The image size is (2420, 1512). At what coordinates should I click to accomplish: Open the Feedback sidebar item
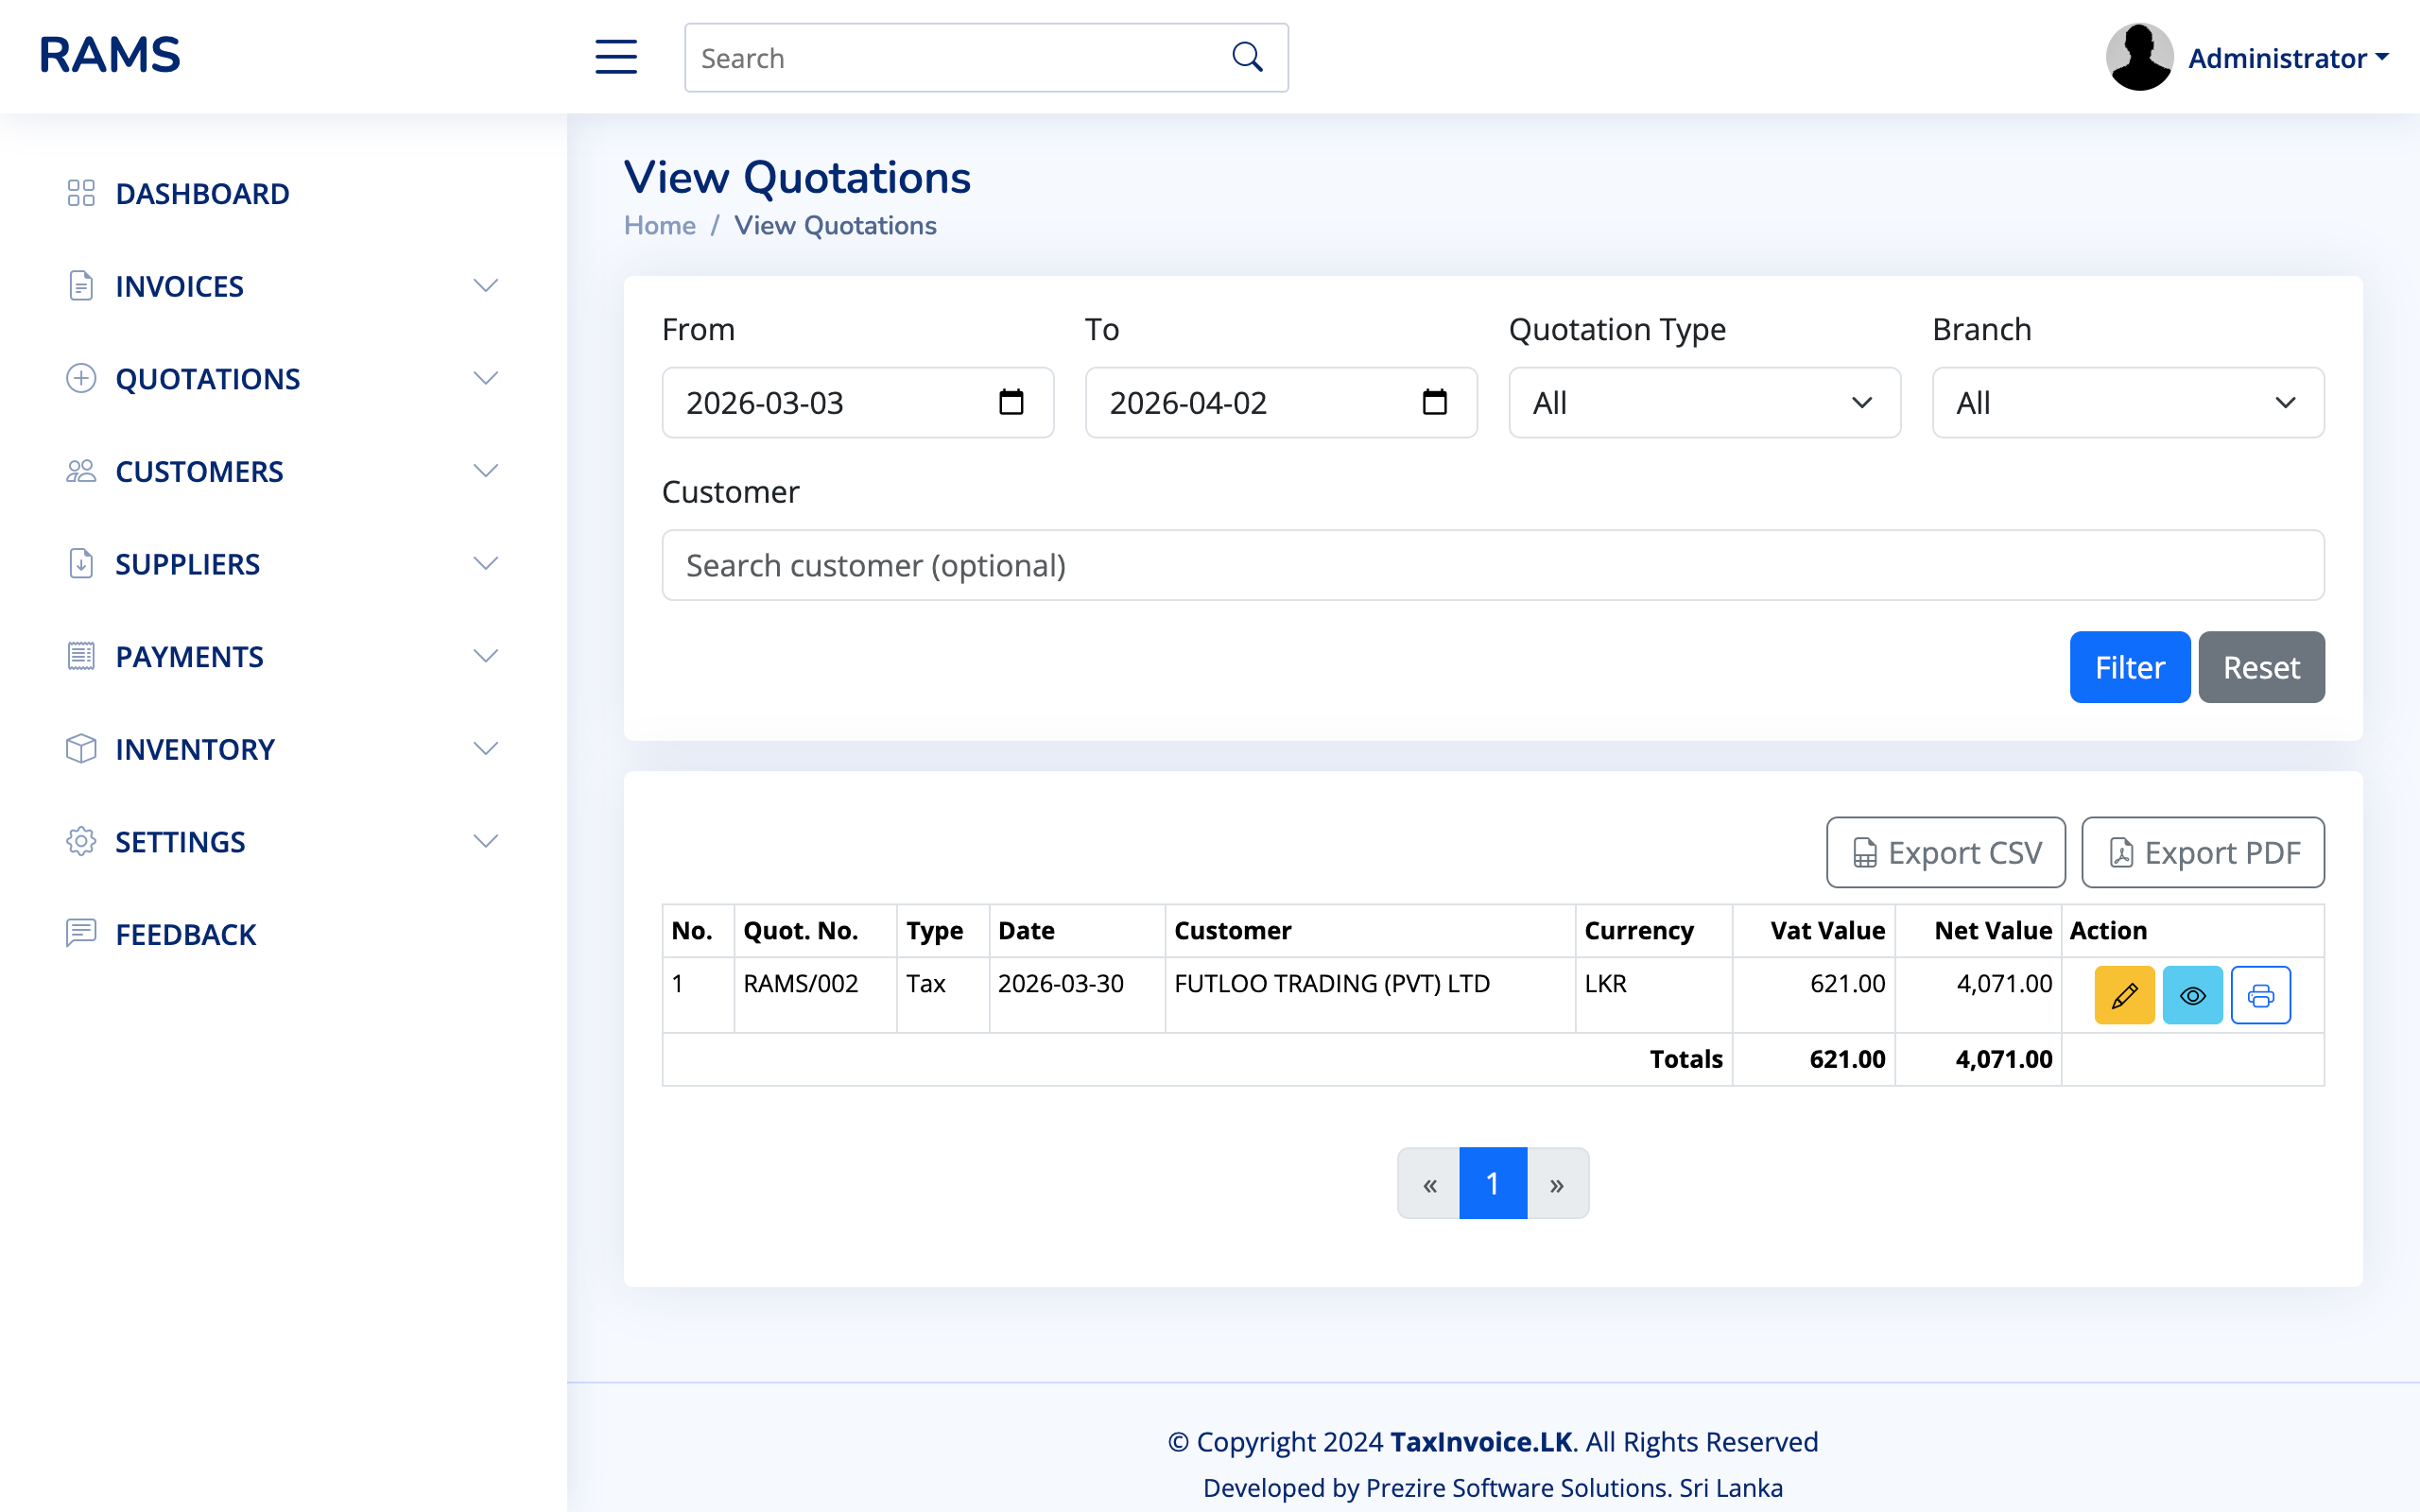(186, 934)
